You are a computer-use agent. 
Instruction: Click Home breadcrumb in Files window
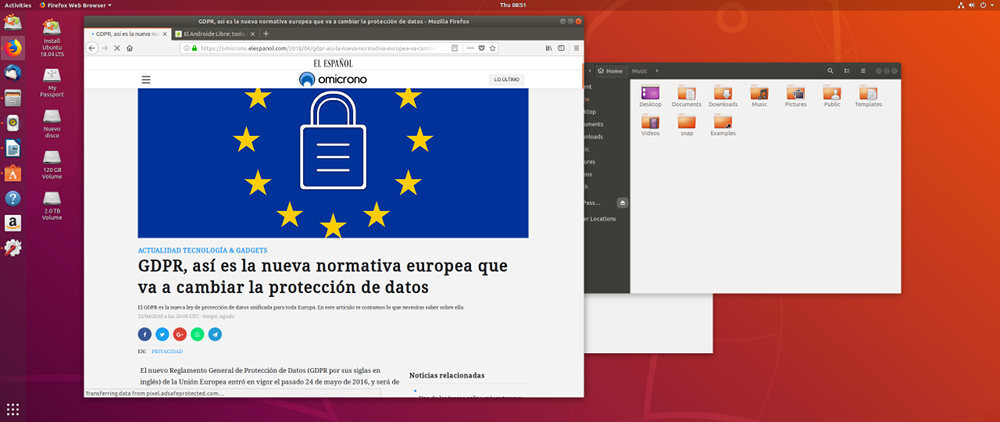point(610,71)
